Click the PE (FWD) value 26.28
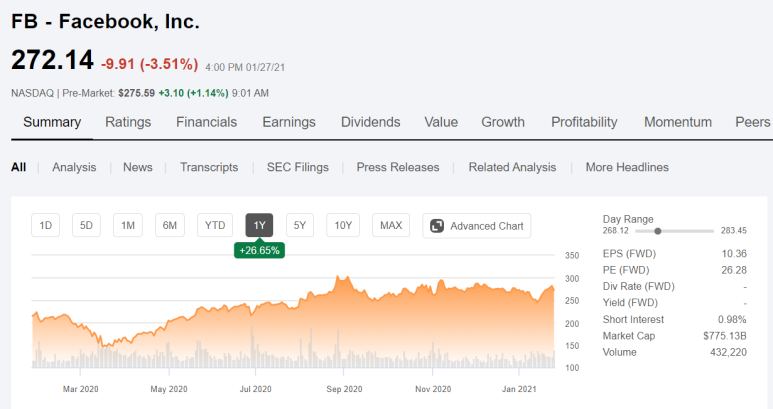773x409 pixels. 734,270
